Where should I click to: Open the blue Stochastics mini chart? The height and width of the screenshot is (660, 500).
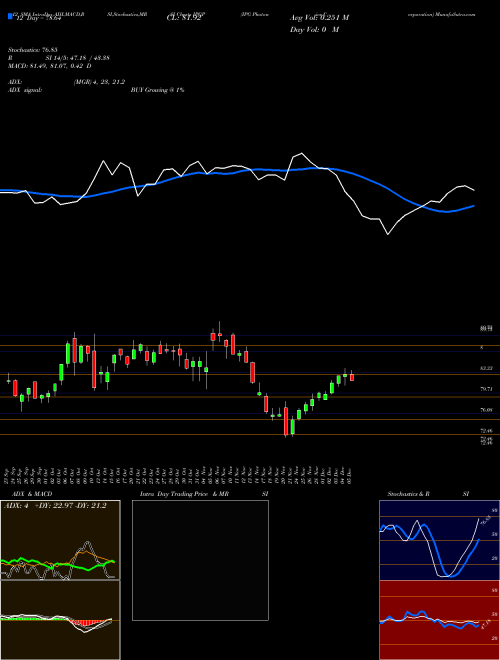pos(439,540)
